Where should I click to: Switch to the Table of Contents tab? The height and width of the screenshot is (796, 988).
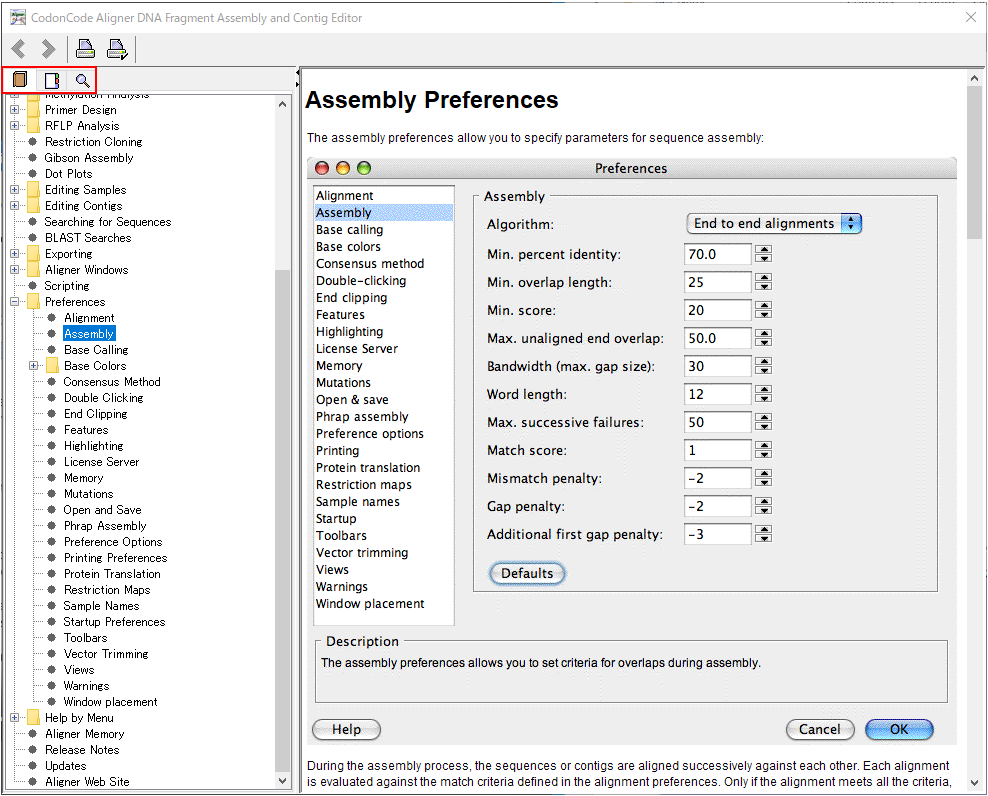[x=20, y=80]
